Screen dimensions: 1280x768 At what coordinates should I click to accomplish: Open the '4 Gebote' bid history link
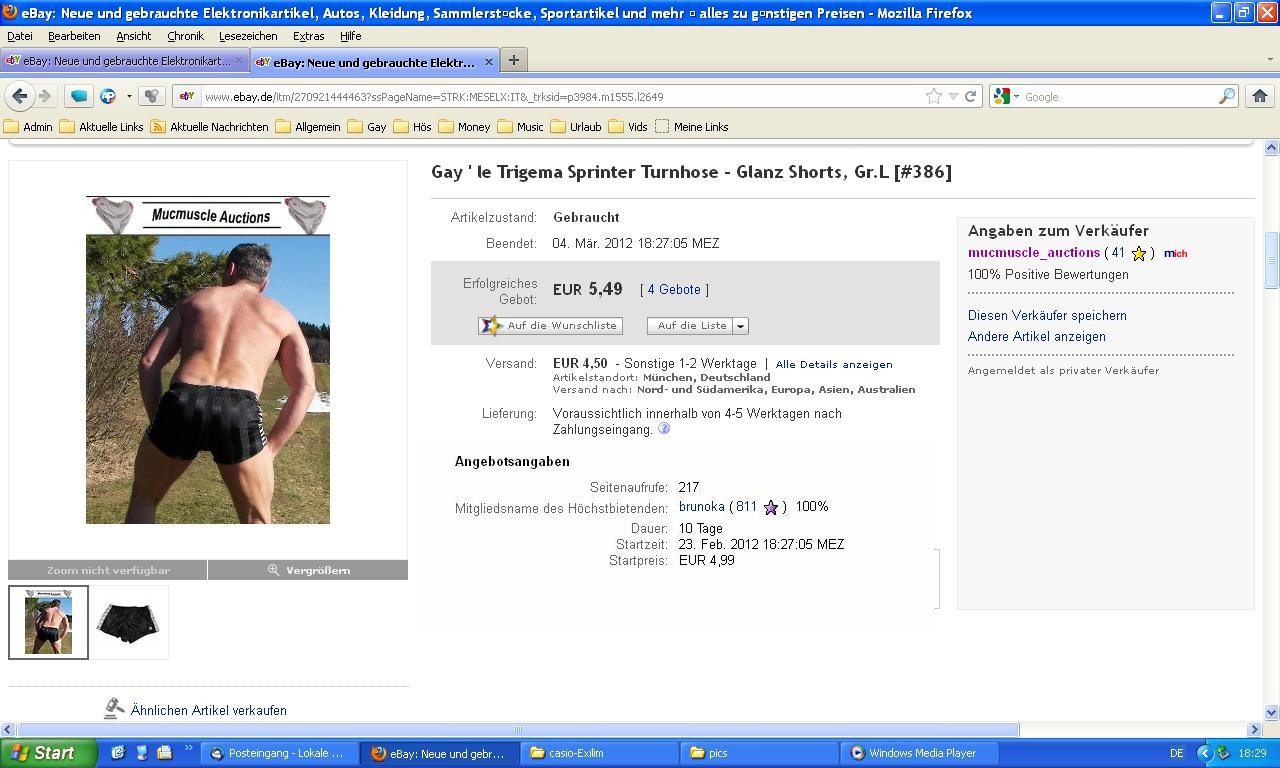pyautogui.click(x=674, y=290)
